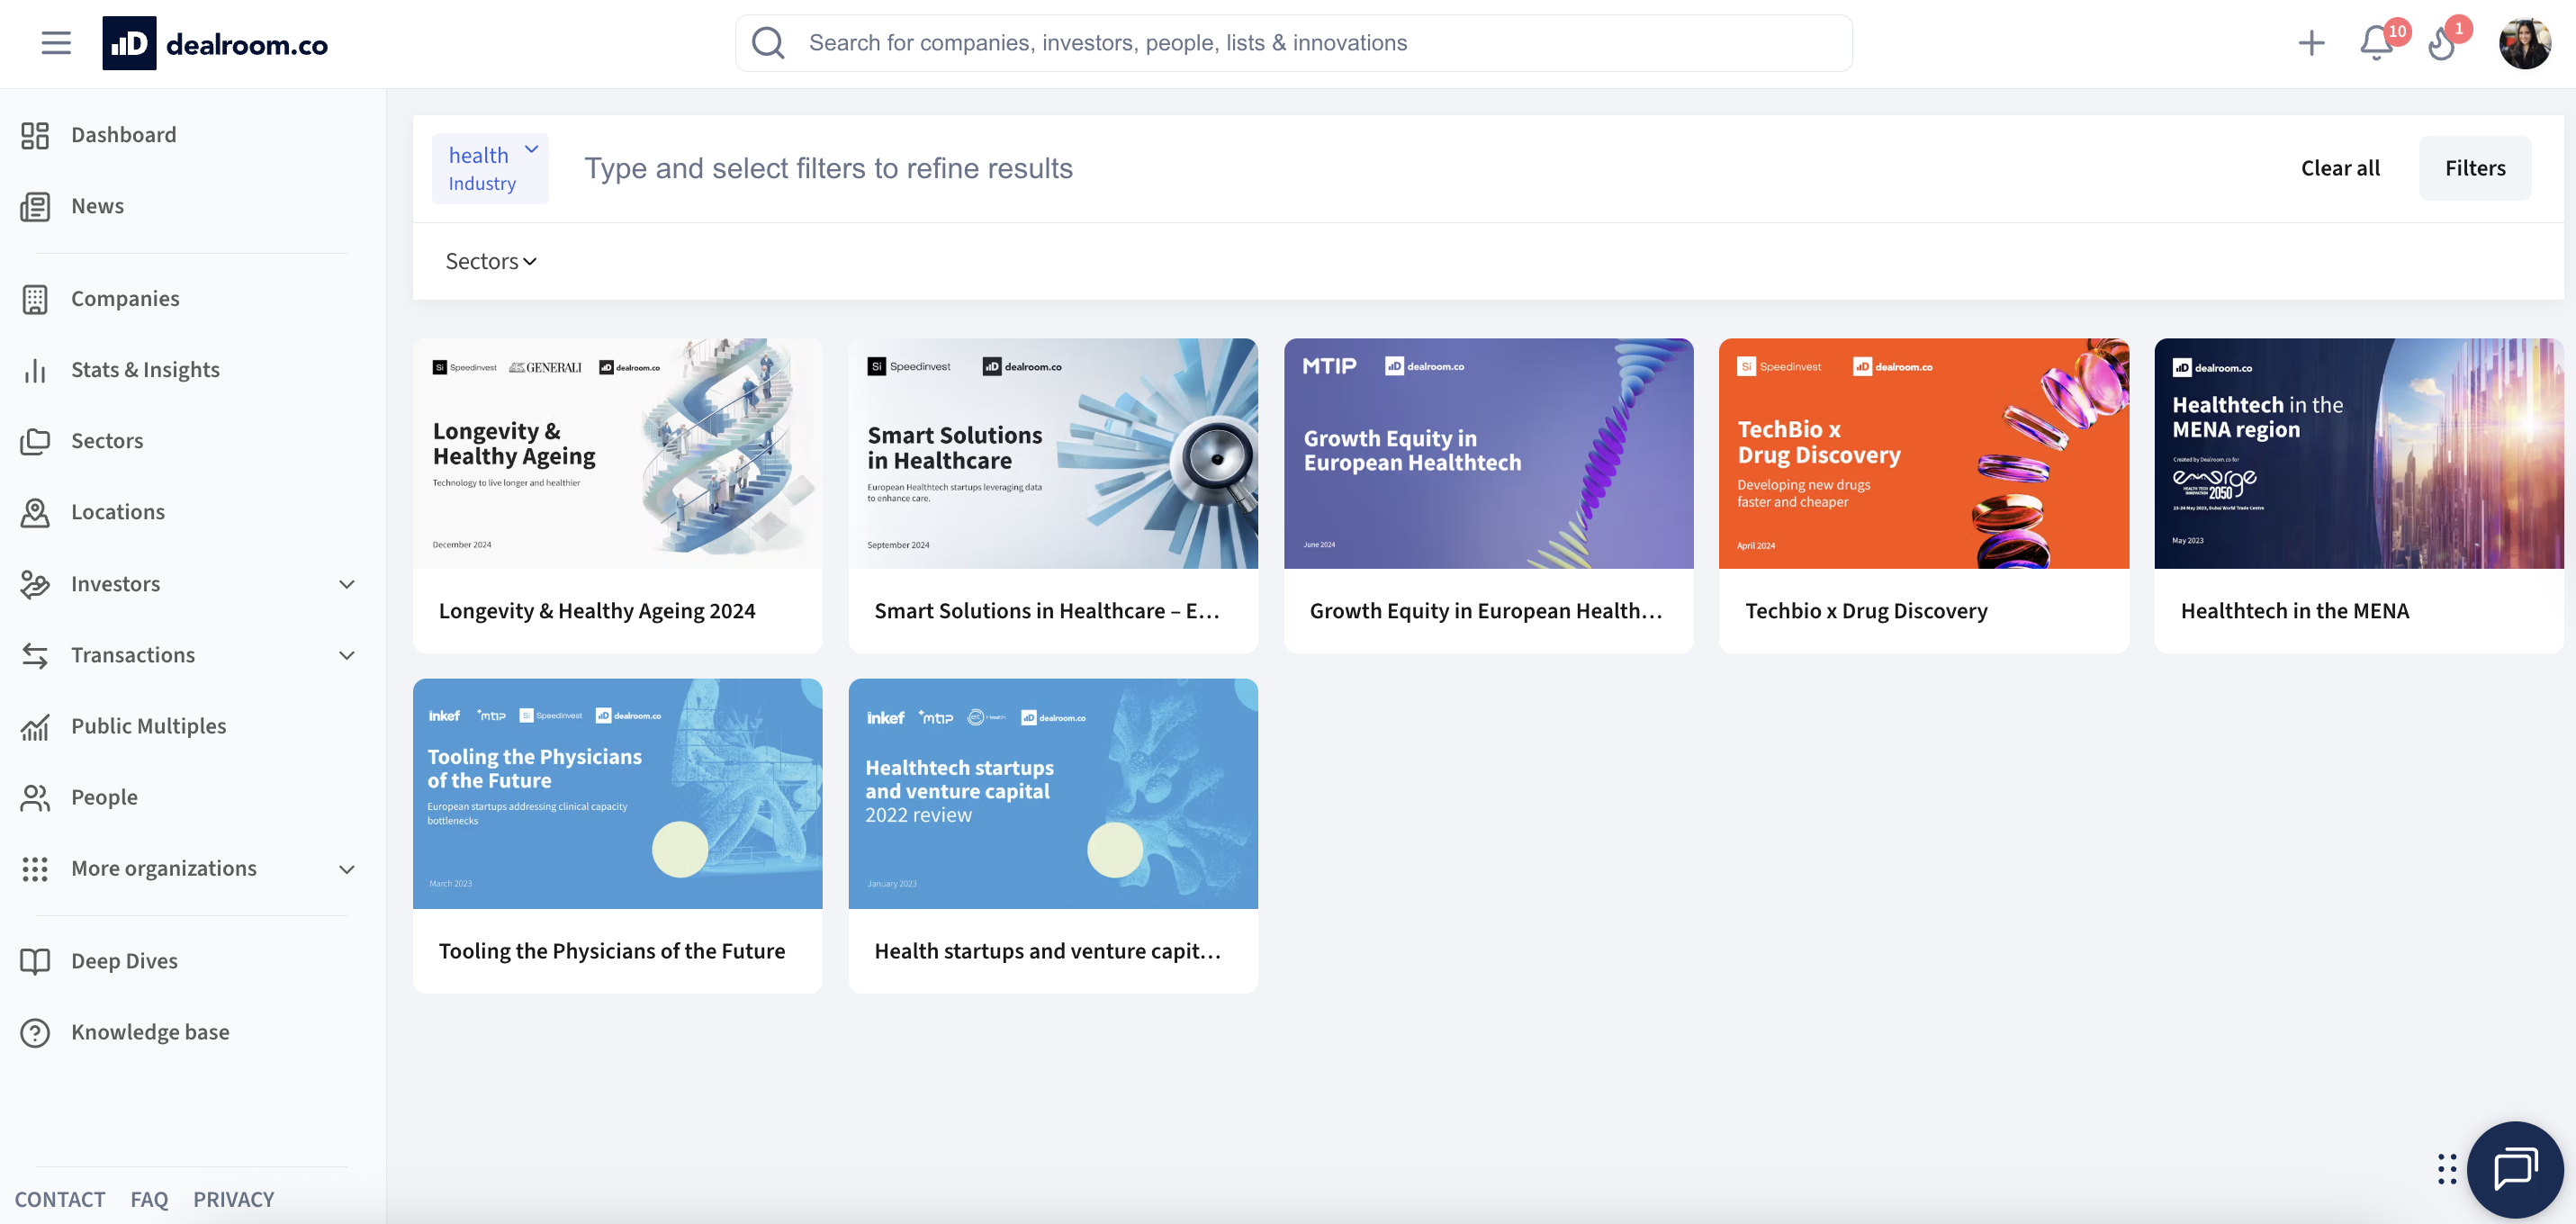The image size is (2576, 1224).
Task: Expand the Investors menu chevron
Action: [346, 584]
